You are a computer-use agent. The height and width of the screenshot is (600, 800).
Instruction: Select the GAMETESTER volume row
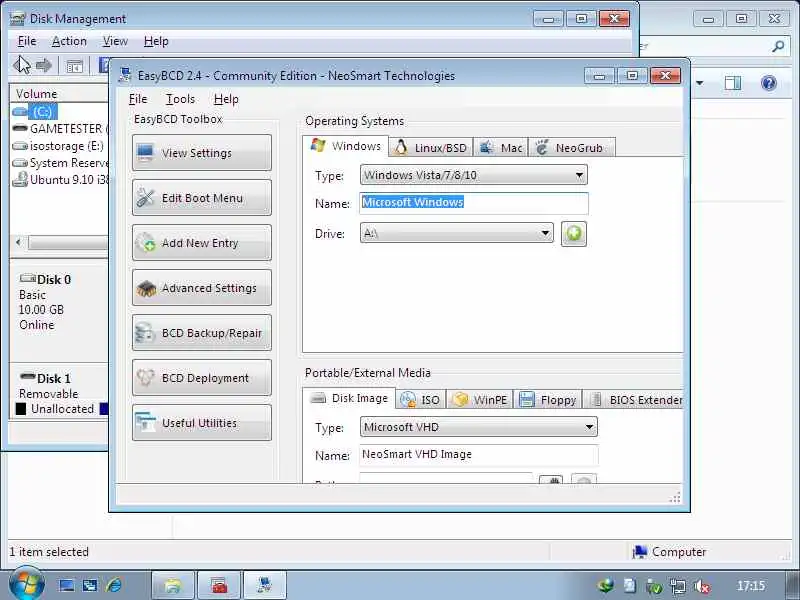point(59,129)
